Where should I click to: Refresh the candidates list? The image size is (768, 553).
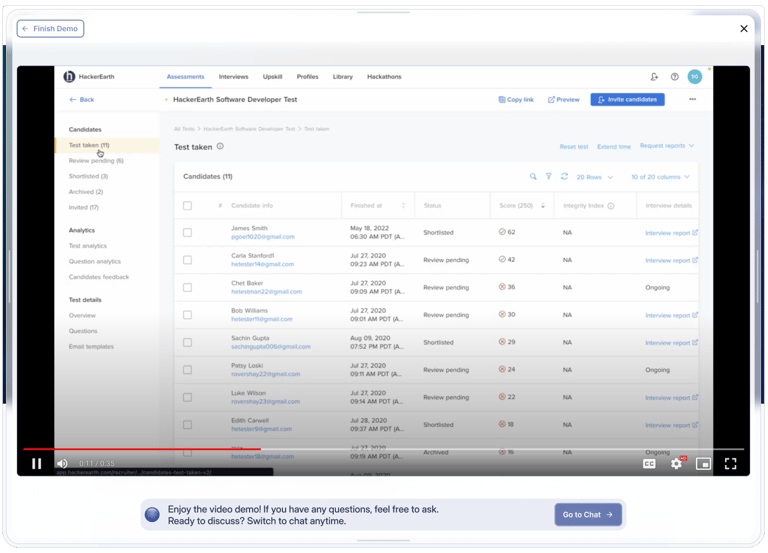564,177
